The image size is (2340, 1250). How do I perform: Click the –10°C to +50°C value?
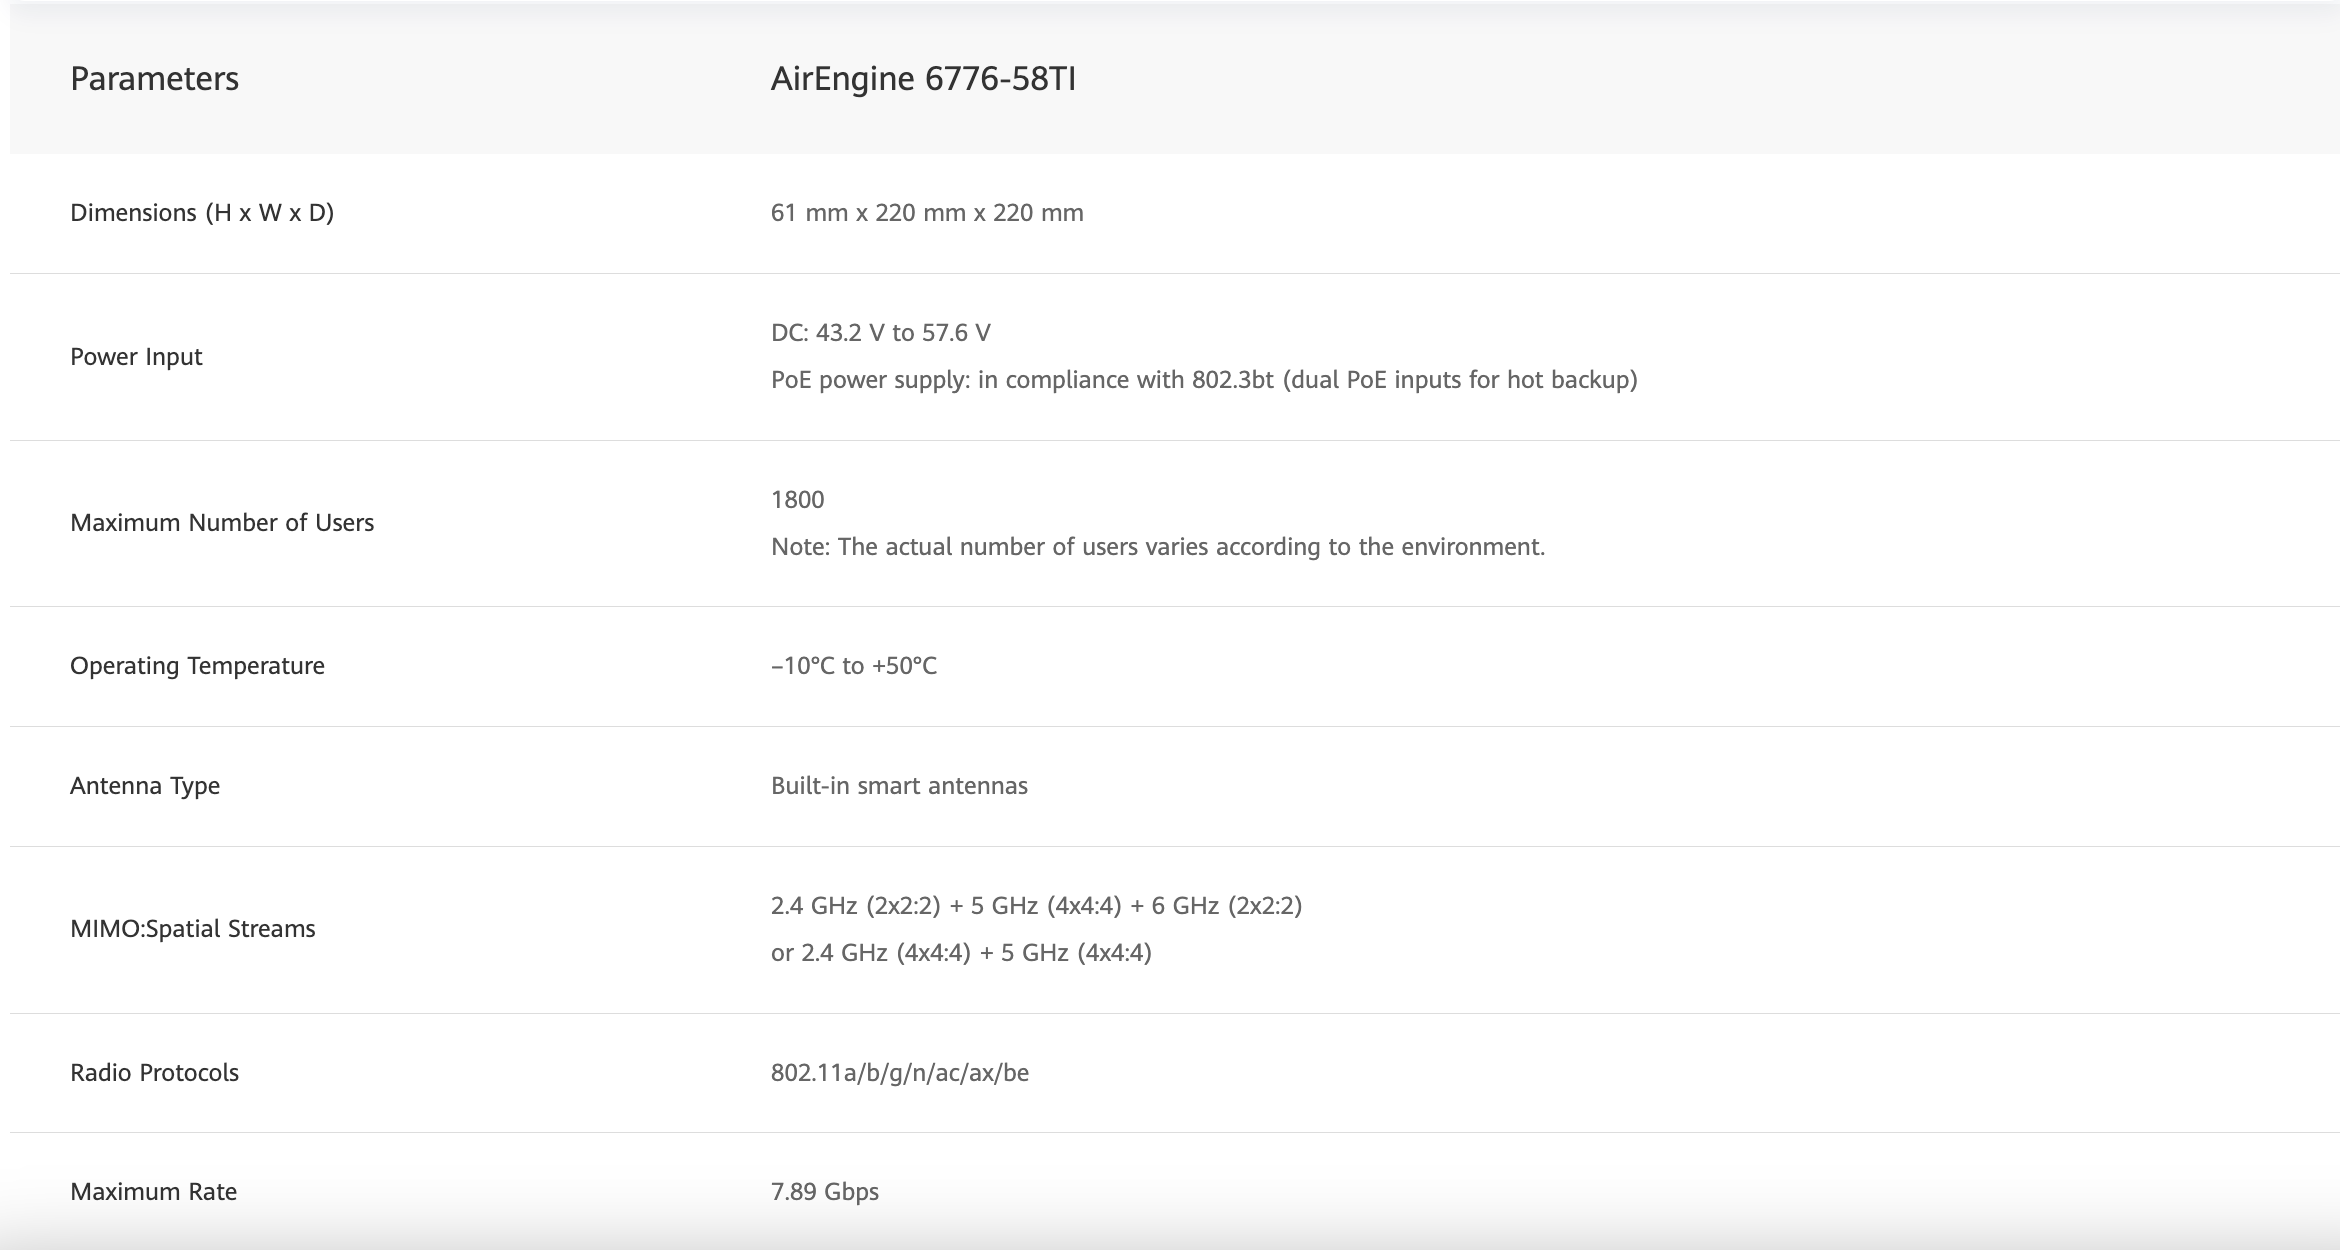[x=854, y=666]
